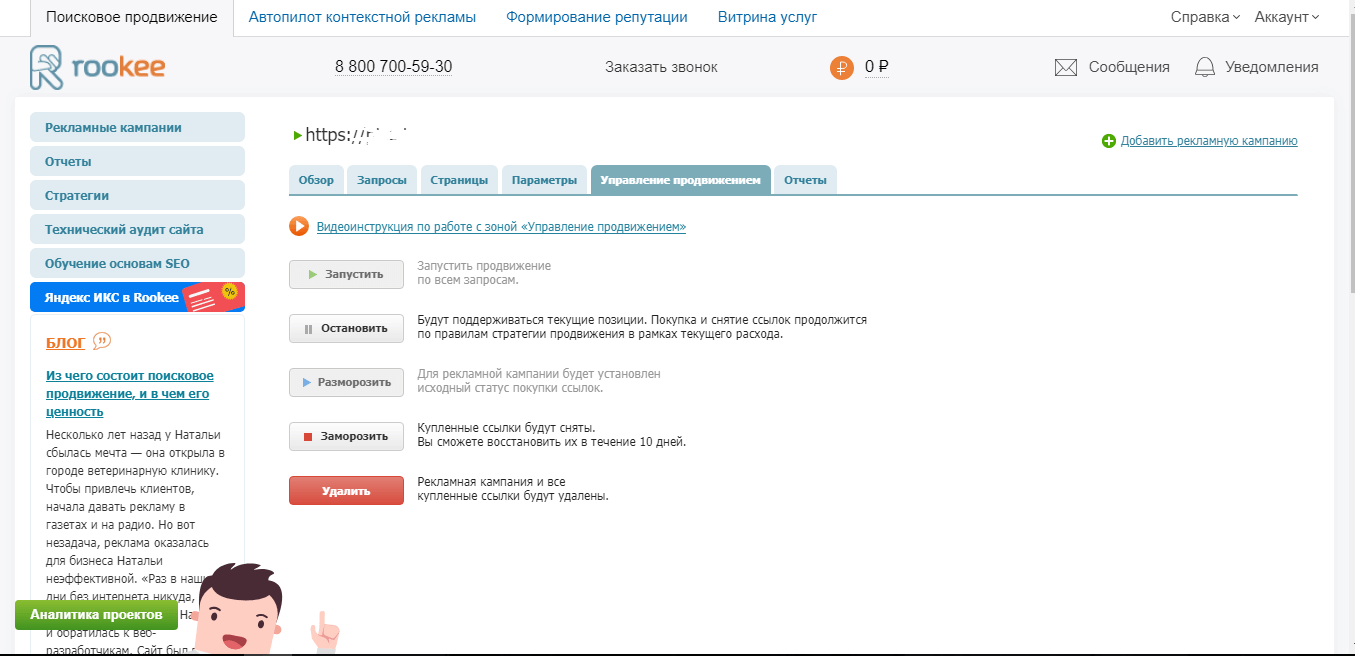The width and height of the screenshot is (1355, 656).
Task: Click the green plus add campaign icon
Action: (1108, 141)
